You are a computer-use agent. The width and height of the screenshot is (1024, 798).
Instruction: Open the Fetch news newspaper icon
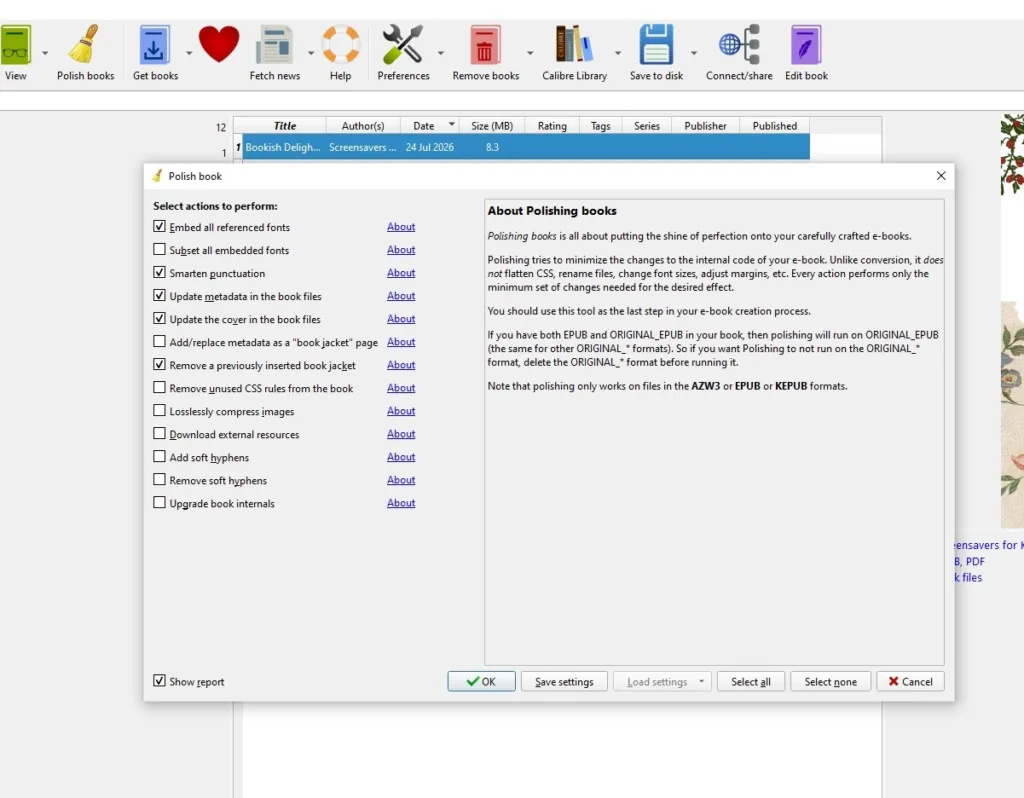coord(274,44)
